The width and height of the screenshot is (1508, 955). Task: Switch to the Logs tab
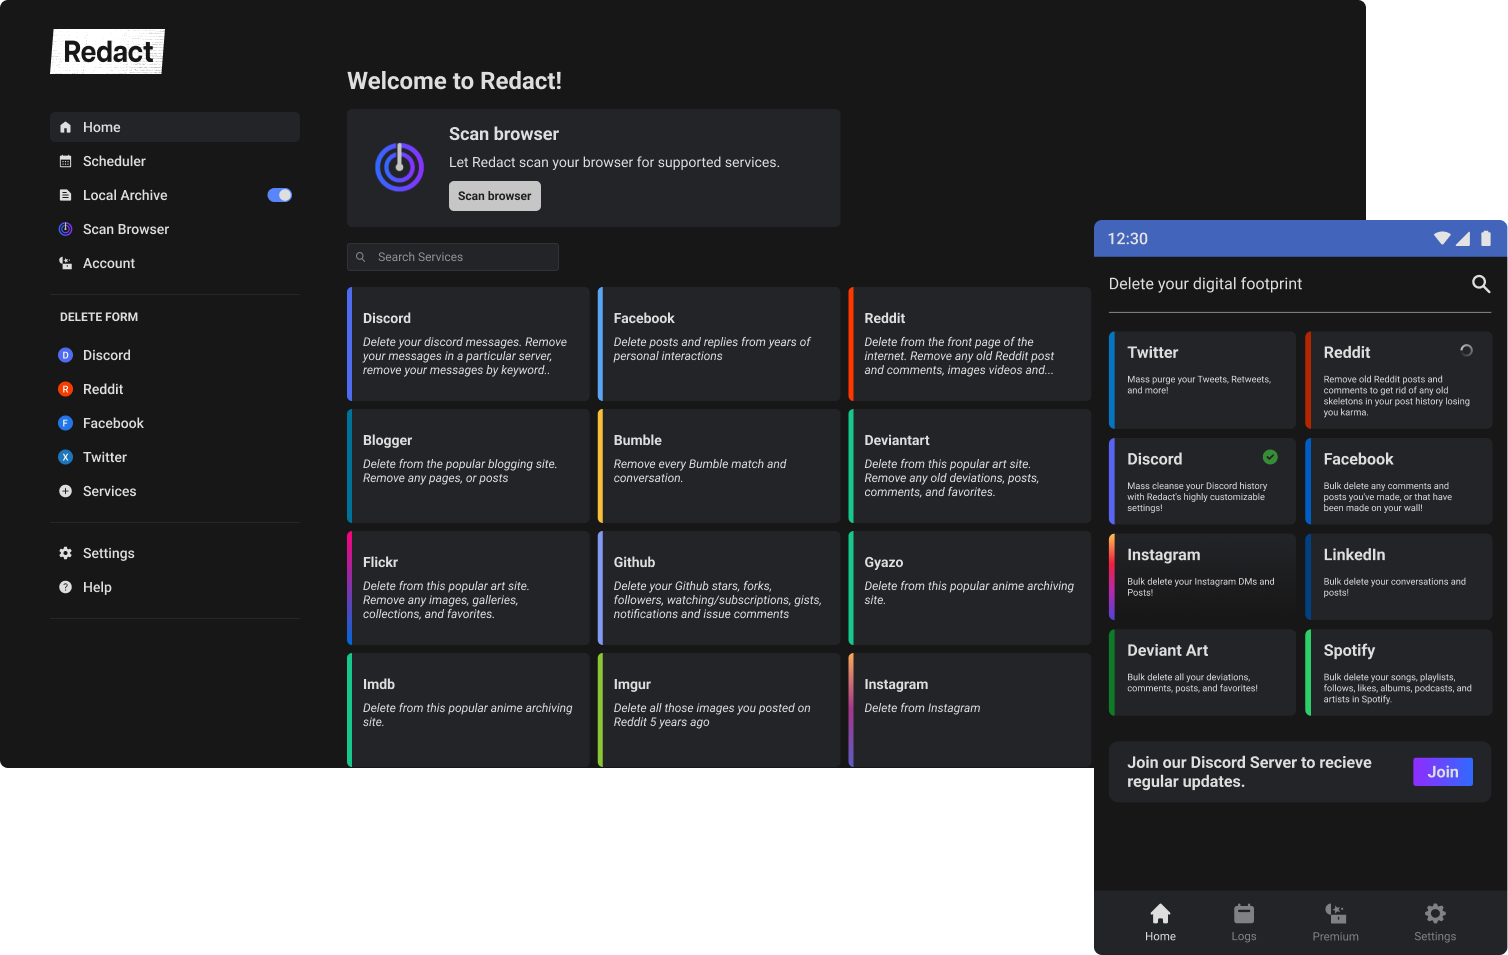1243,922
